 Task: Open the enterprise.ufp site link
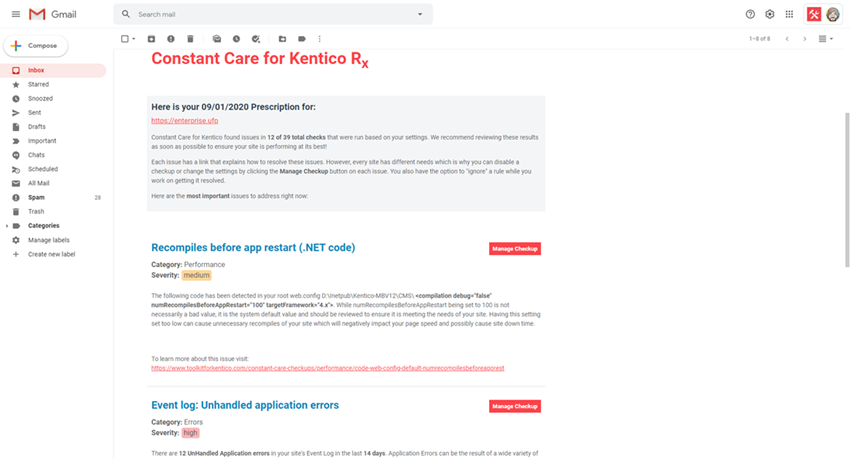coord(184,121)
